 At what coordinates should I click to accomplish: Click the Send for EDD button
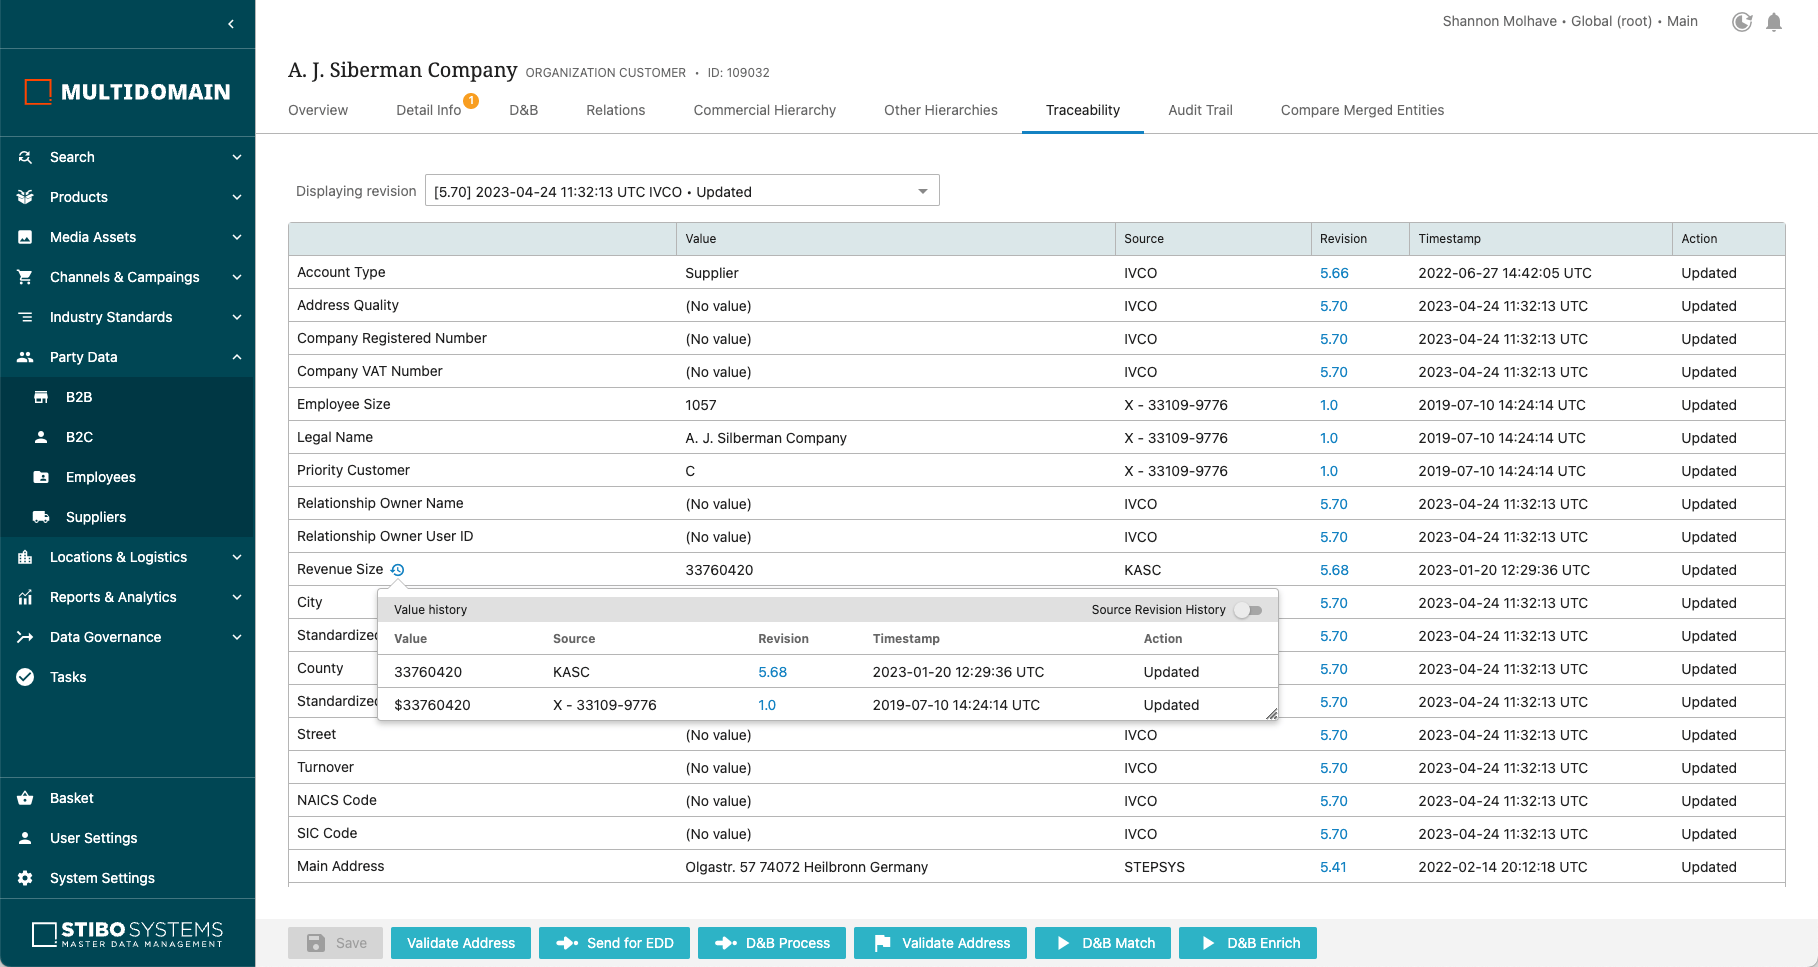tap(614, 943)
